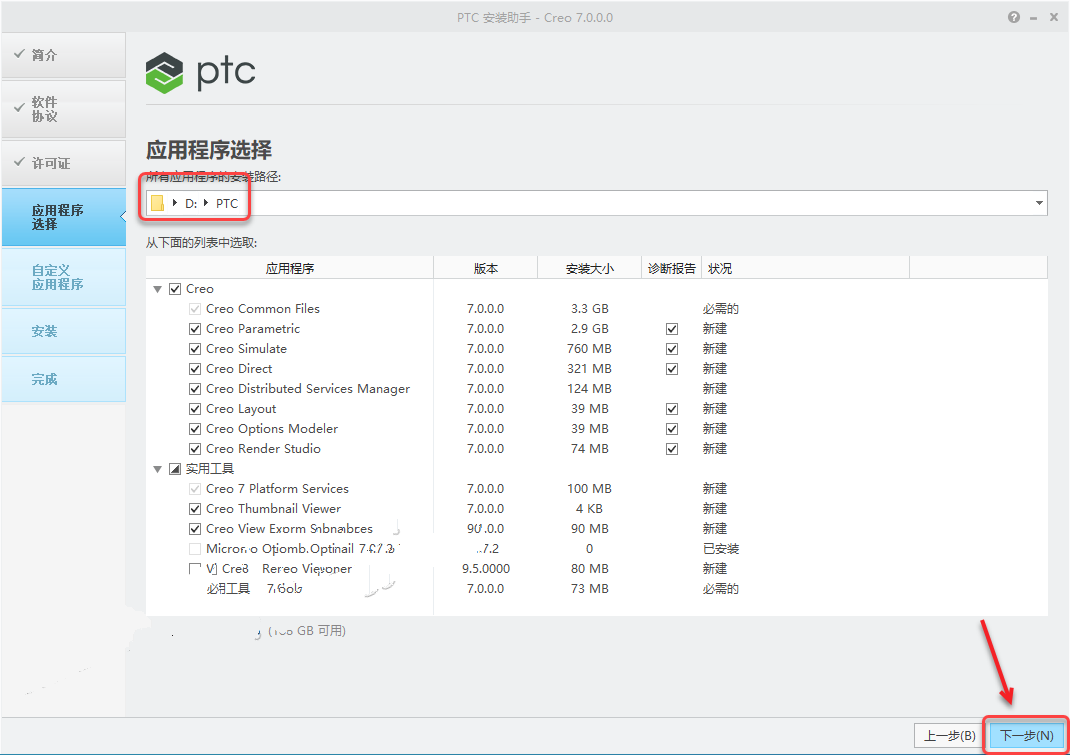Uncheck Creo Thumbnail Viewer
The height and width of the screenshot is (755, 1070).
coord(195,509)
